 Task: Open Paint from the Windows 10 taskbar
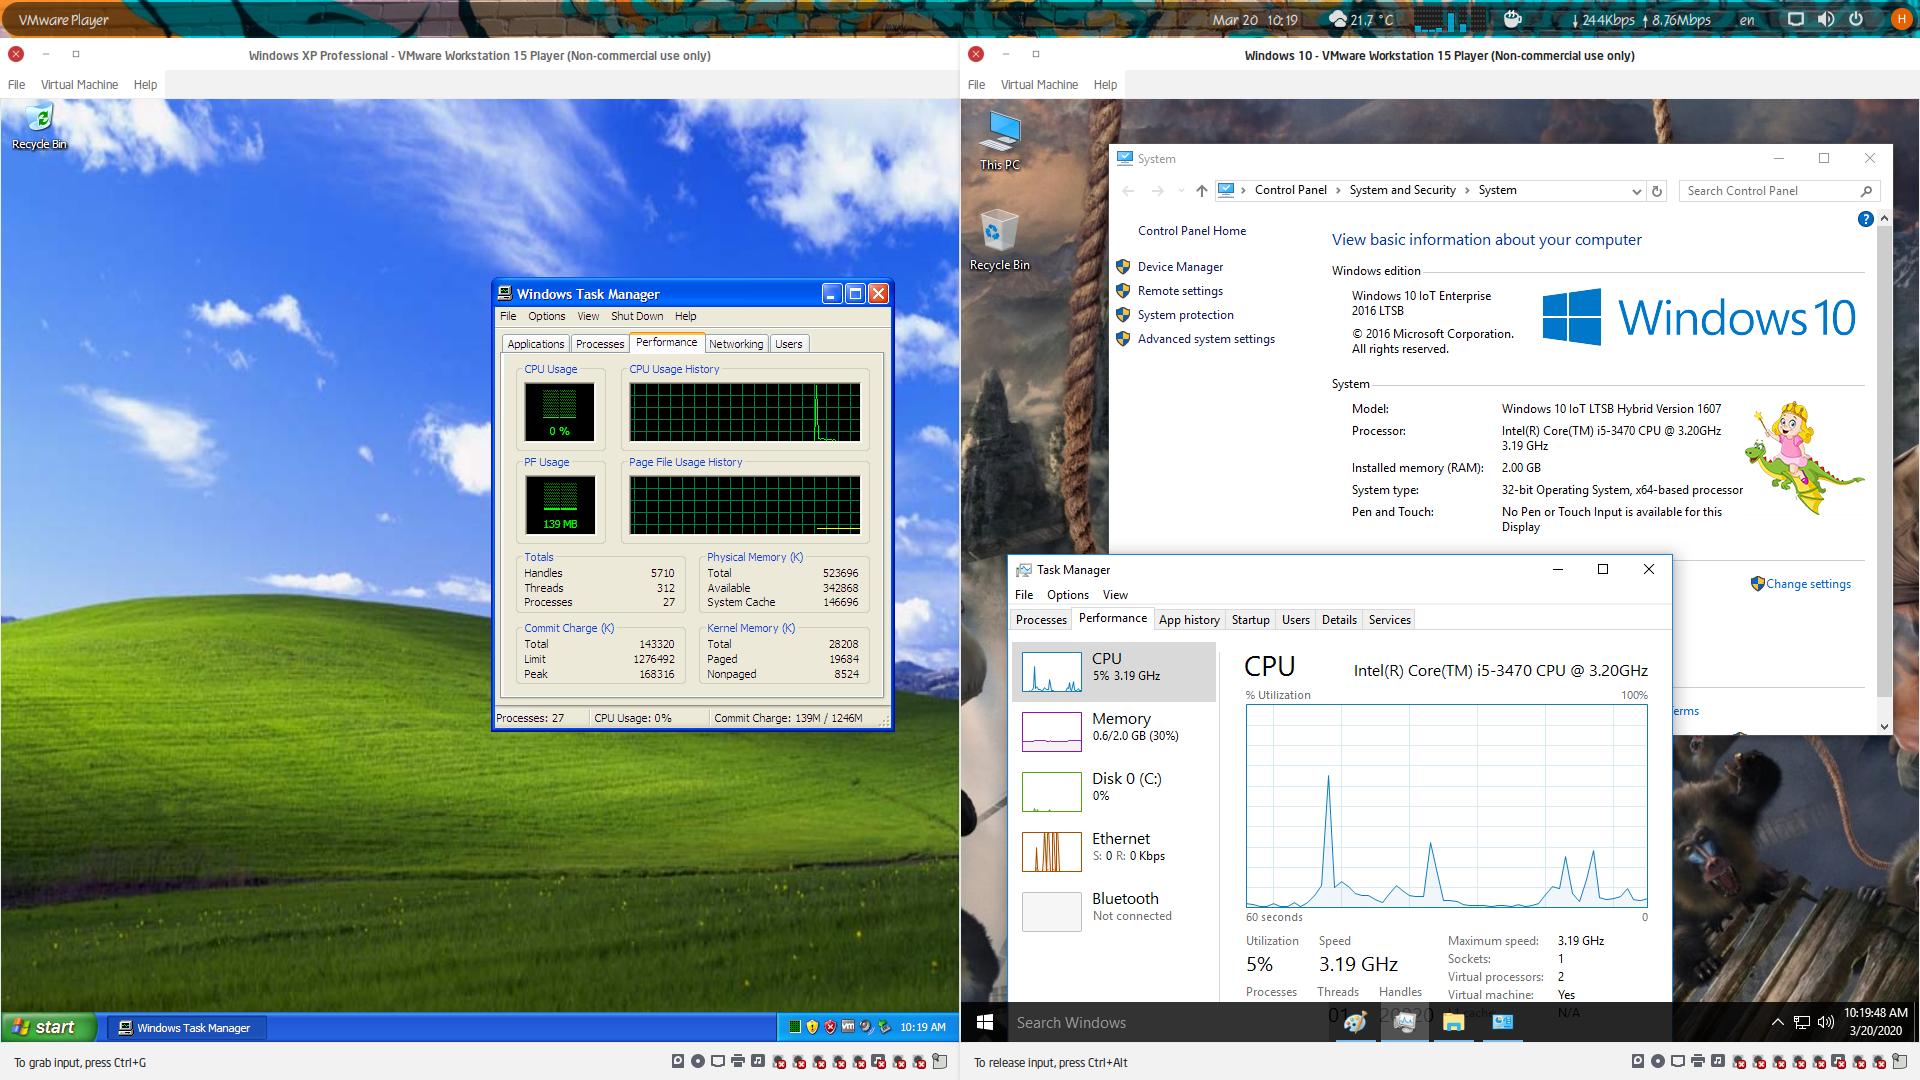point(1355,1022)
